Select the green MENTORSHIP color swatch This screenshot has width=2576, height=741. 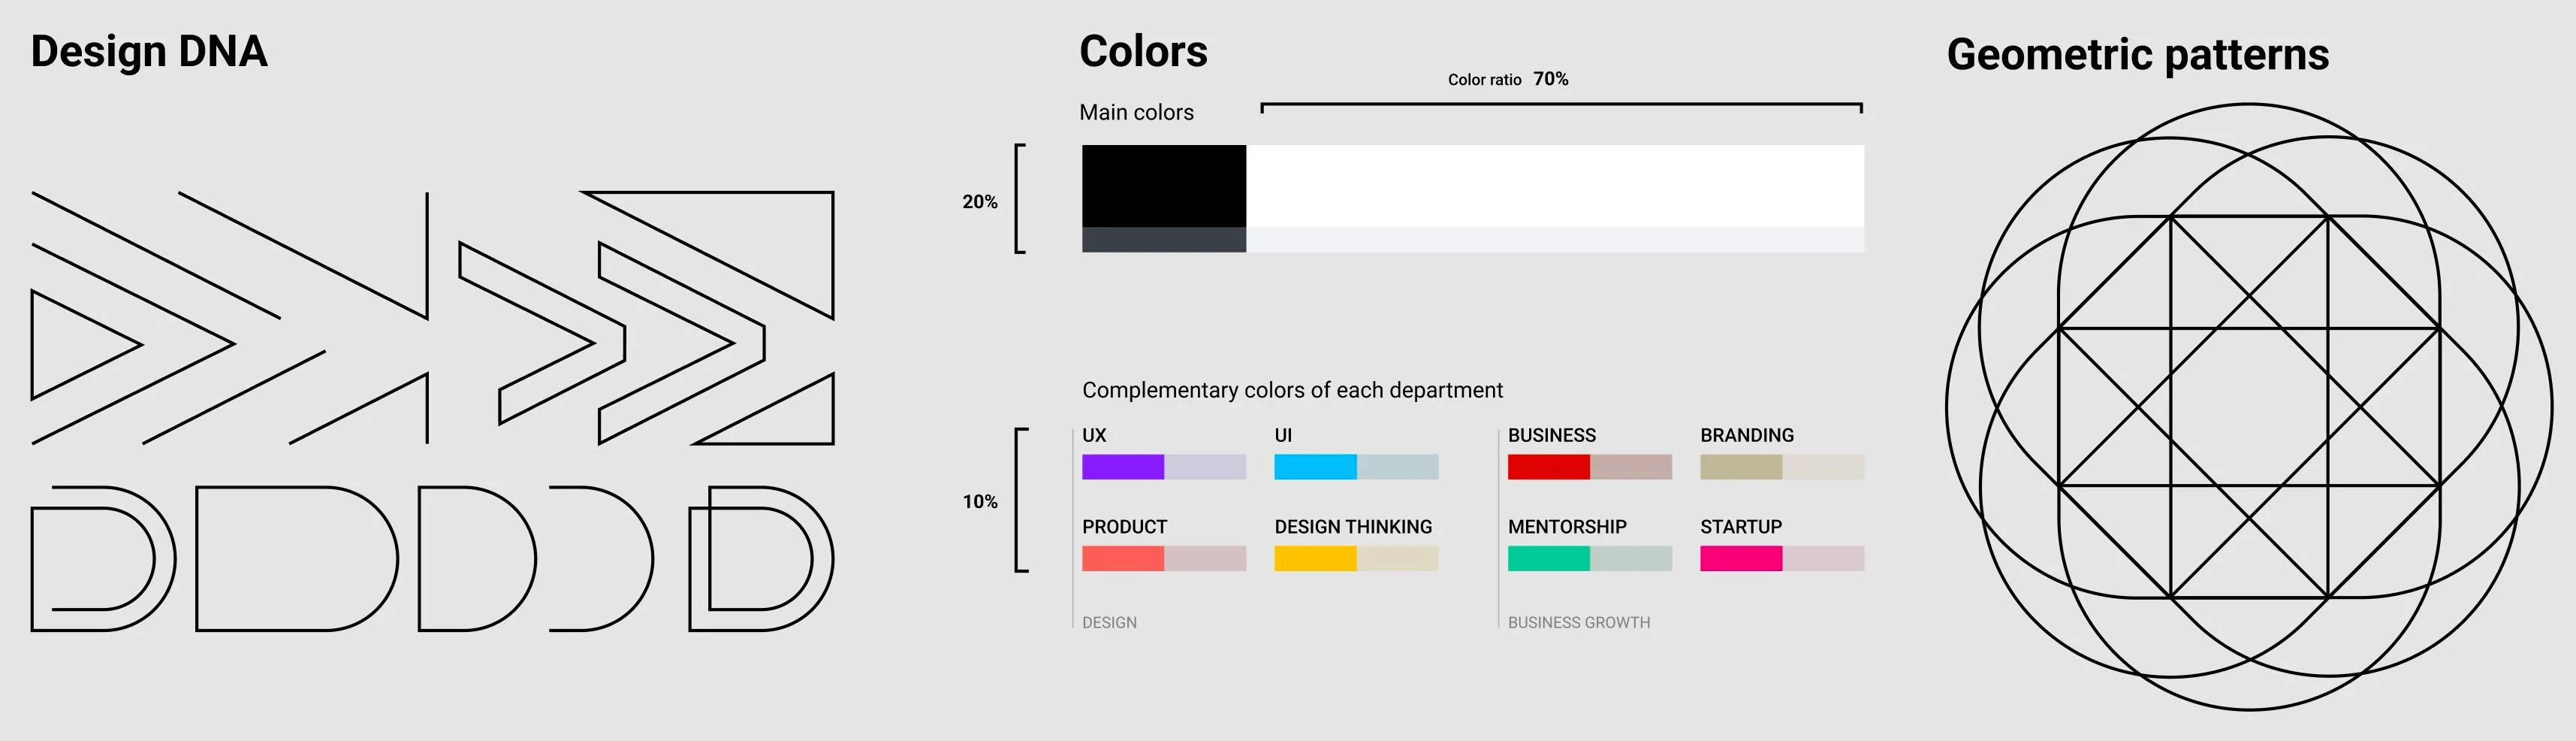1549,558
